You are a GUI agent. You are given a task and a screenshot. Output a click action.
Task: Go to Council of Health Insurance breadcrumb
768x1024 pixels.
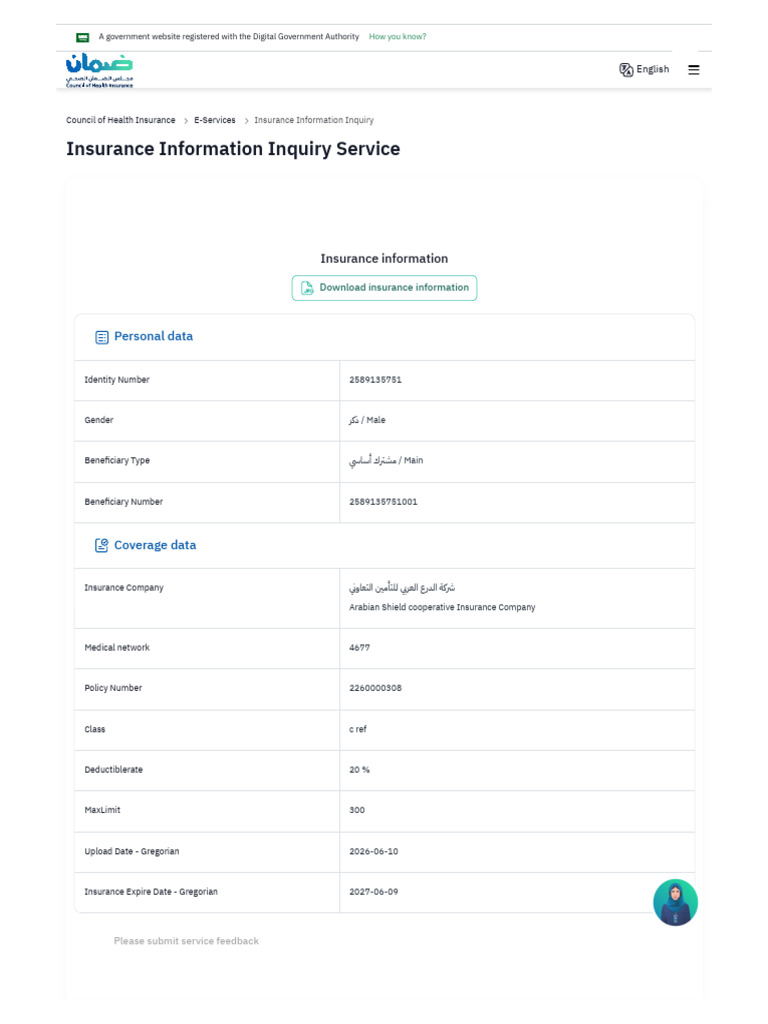(x=121, y=120)
